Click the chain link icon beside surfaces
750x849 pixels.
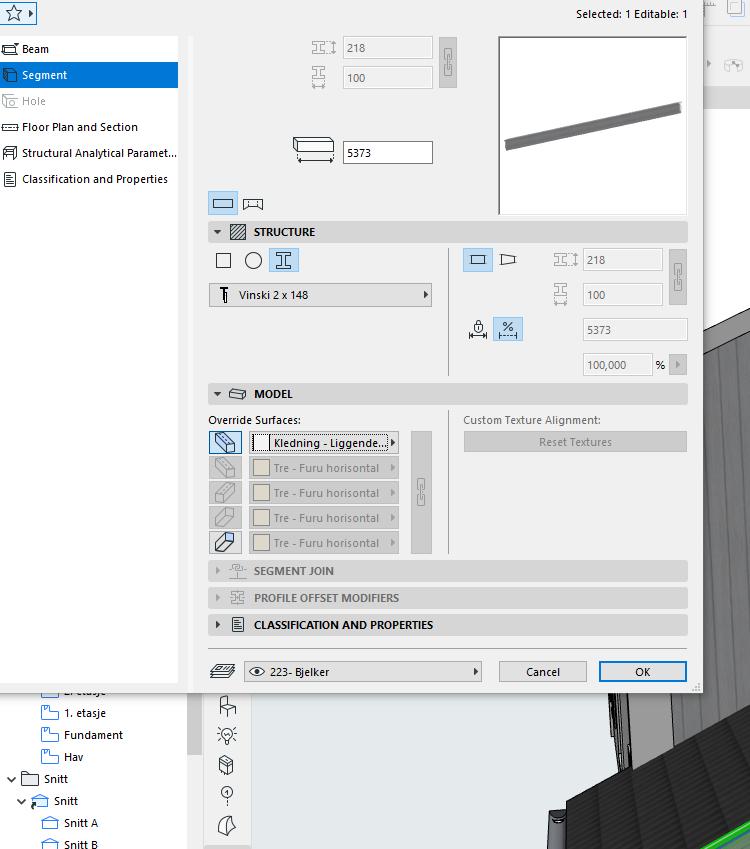(421, 492)
